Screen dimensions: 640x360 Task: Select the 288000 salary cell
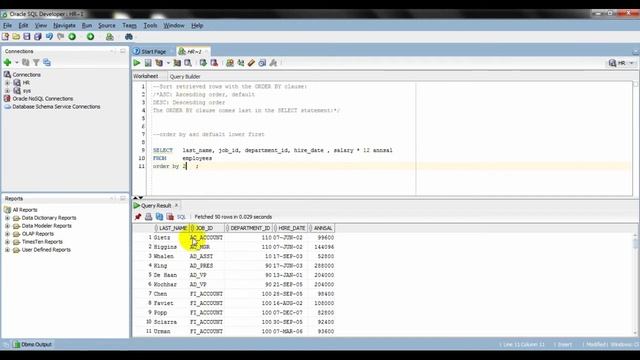[x=322, y=266]
